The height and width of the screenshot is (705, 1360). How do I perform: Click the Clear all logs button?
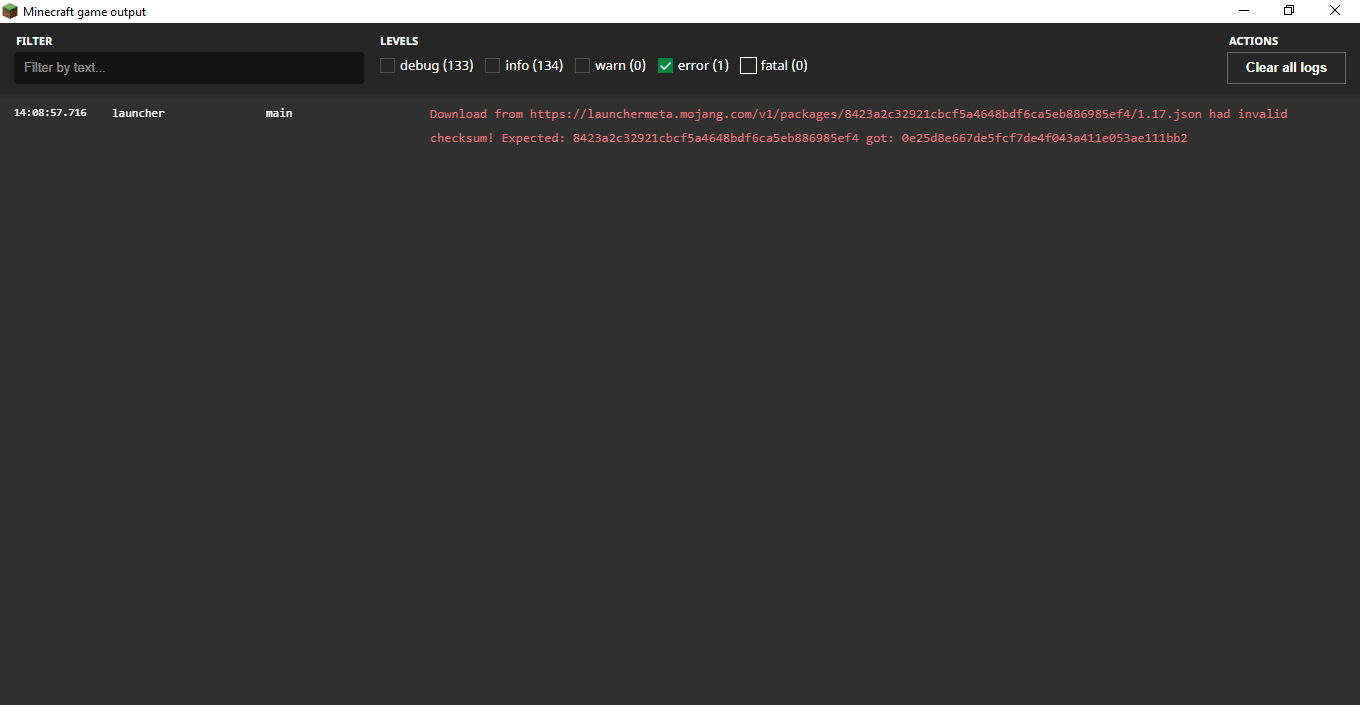pos(1286,68)
